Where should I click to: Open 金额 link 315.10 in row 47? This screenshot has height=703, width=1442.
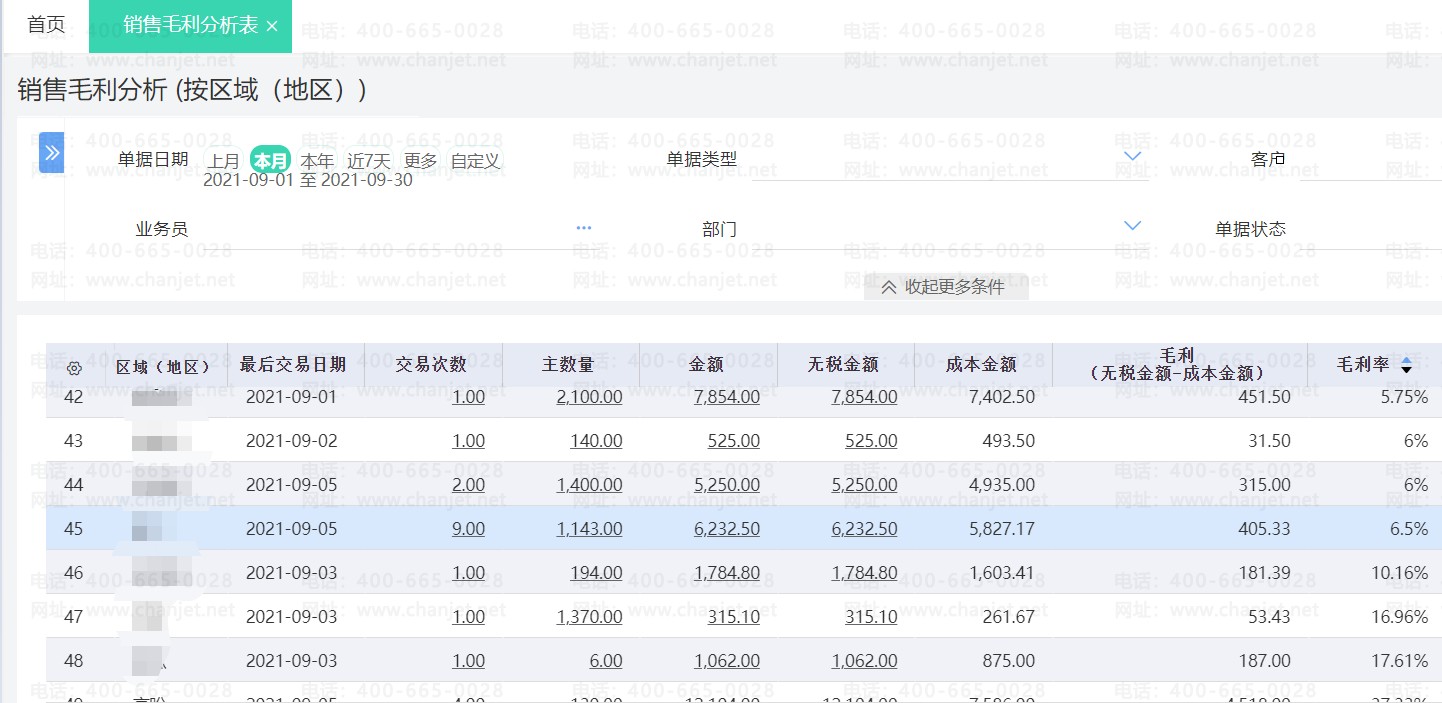click(733, 617)
